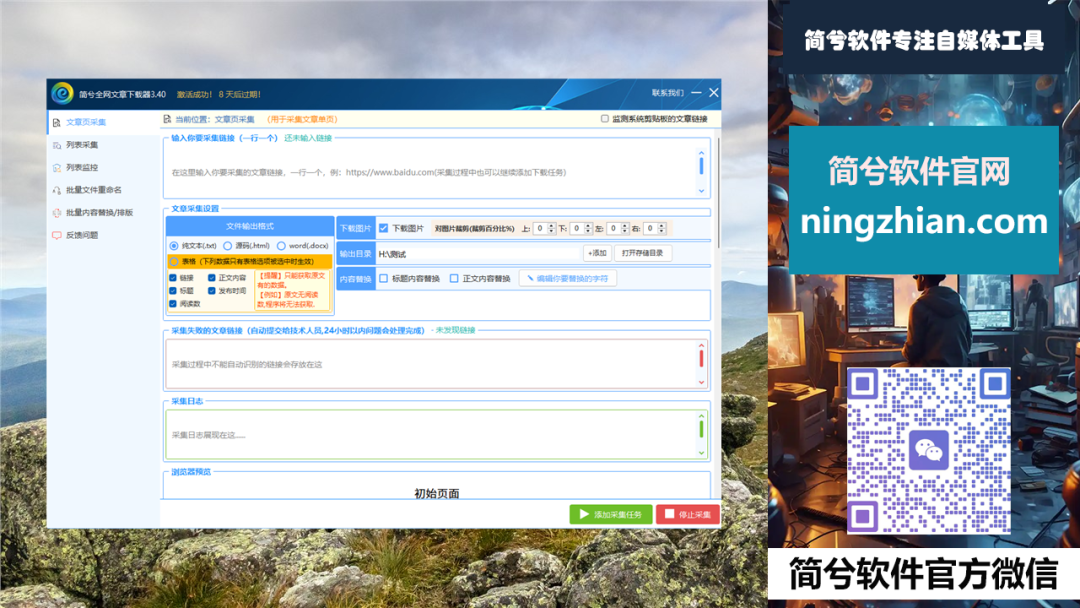Open 联系我们 link in title bar
The height and width of the screenshot is (608, 1080).
pos(667,93)
